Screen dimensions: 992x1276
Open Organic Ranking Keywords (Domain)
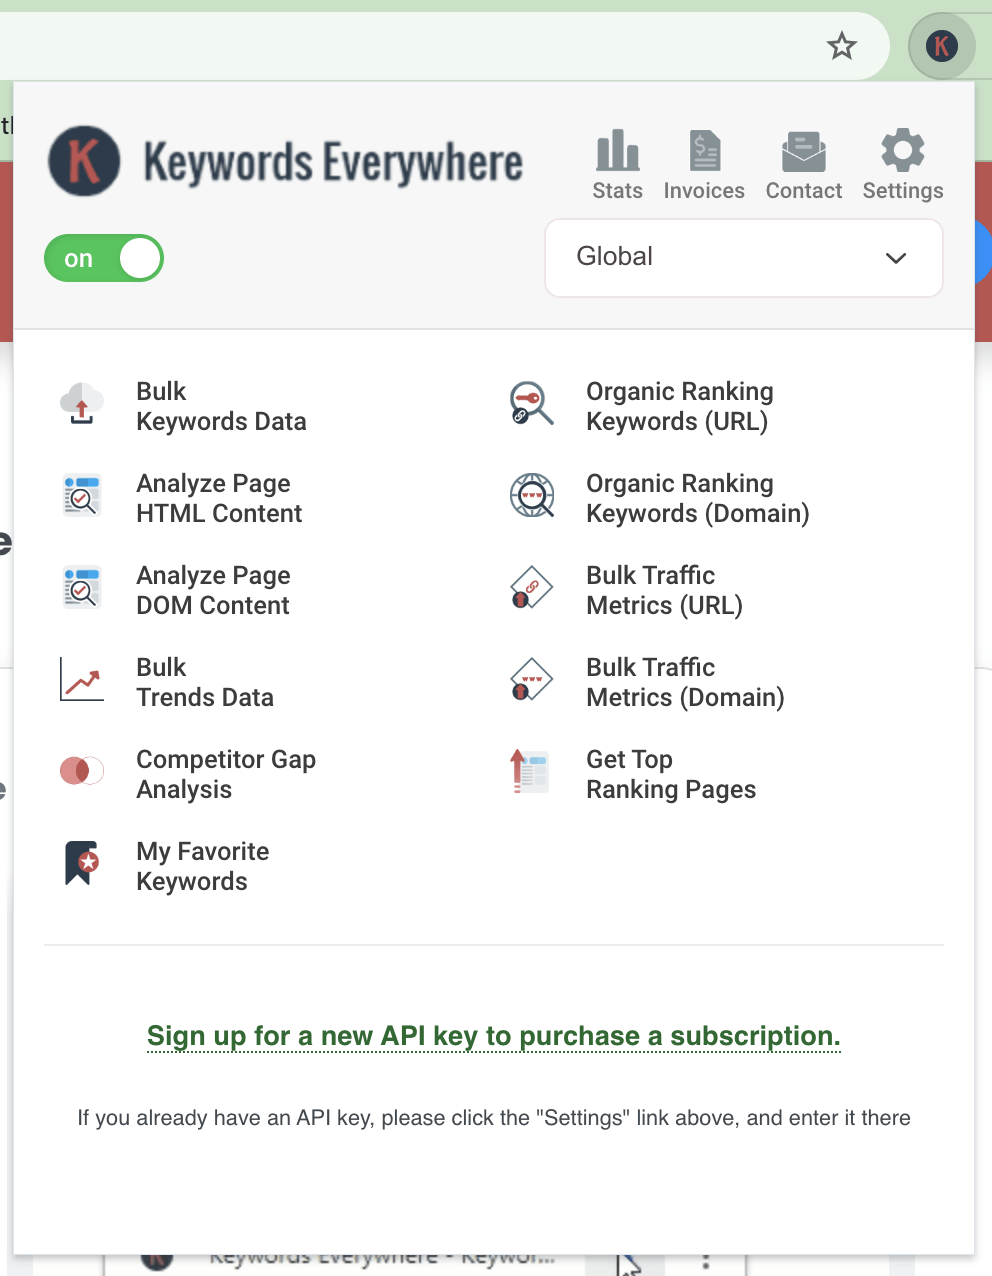click(x=697, y=498)
